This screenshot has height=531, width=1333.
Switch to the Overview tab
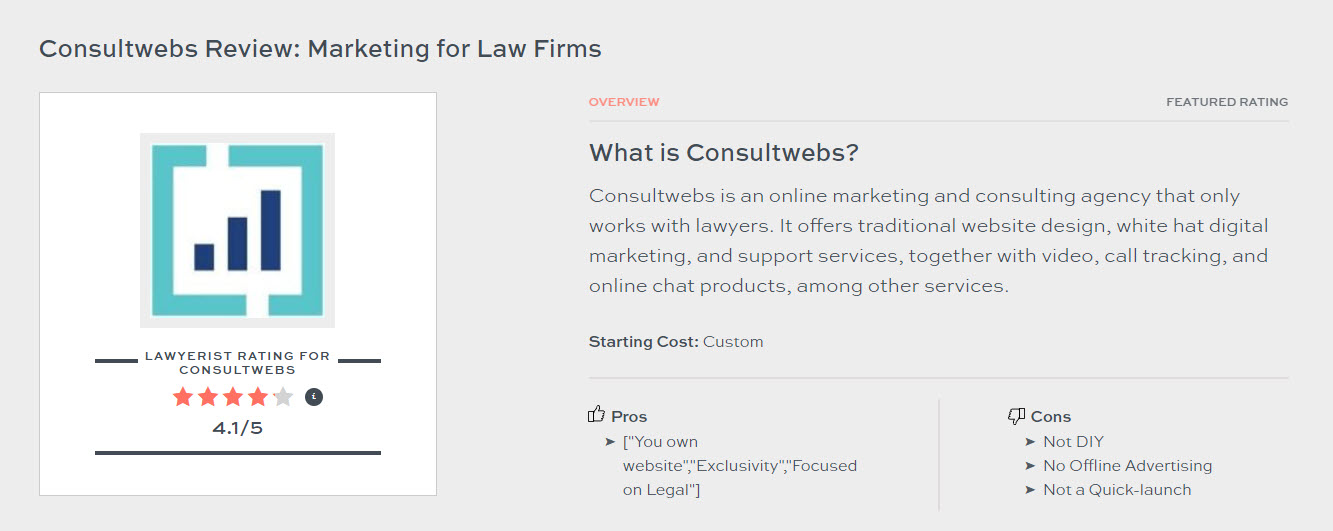point(624,102)
